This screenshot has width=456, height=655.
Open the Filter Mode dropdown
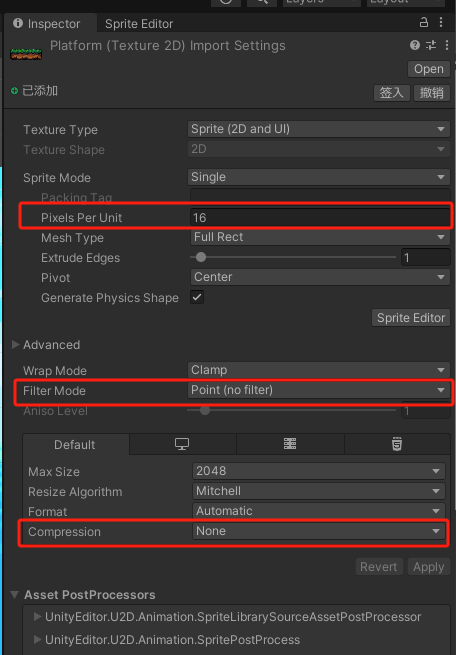(319, 390)
